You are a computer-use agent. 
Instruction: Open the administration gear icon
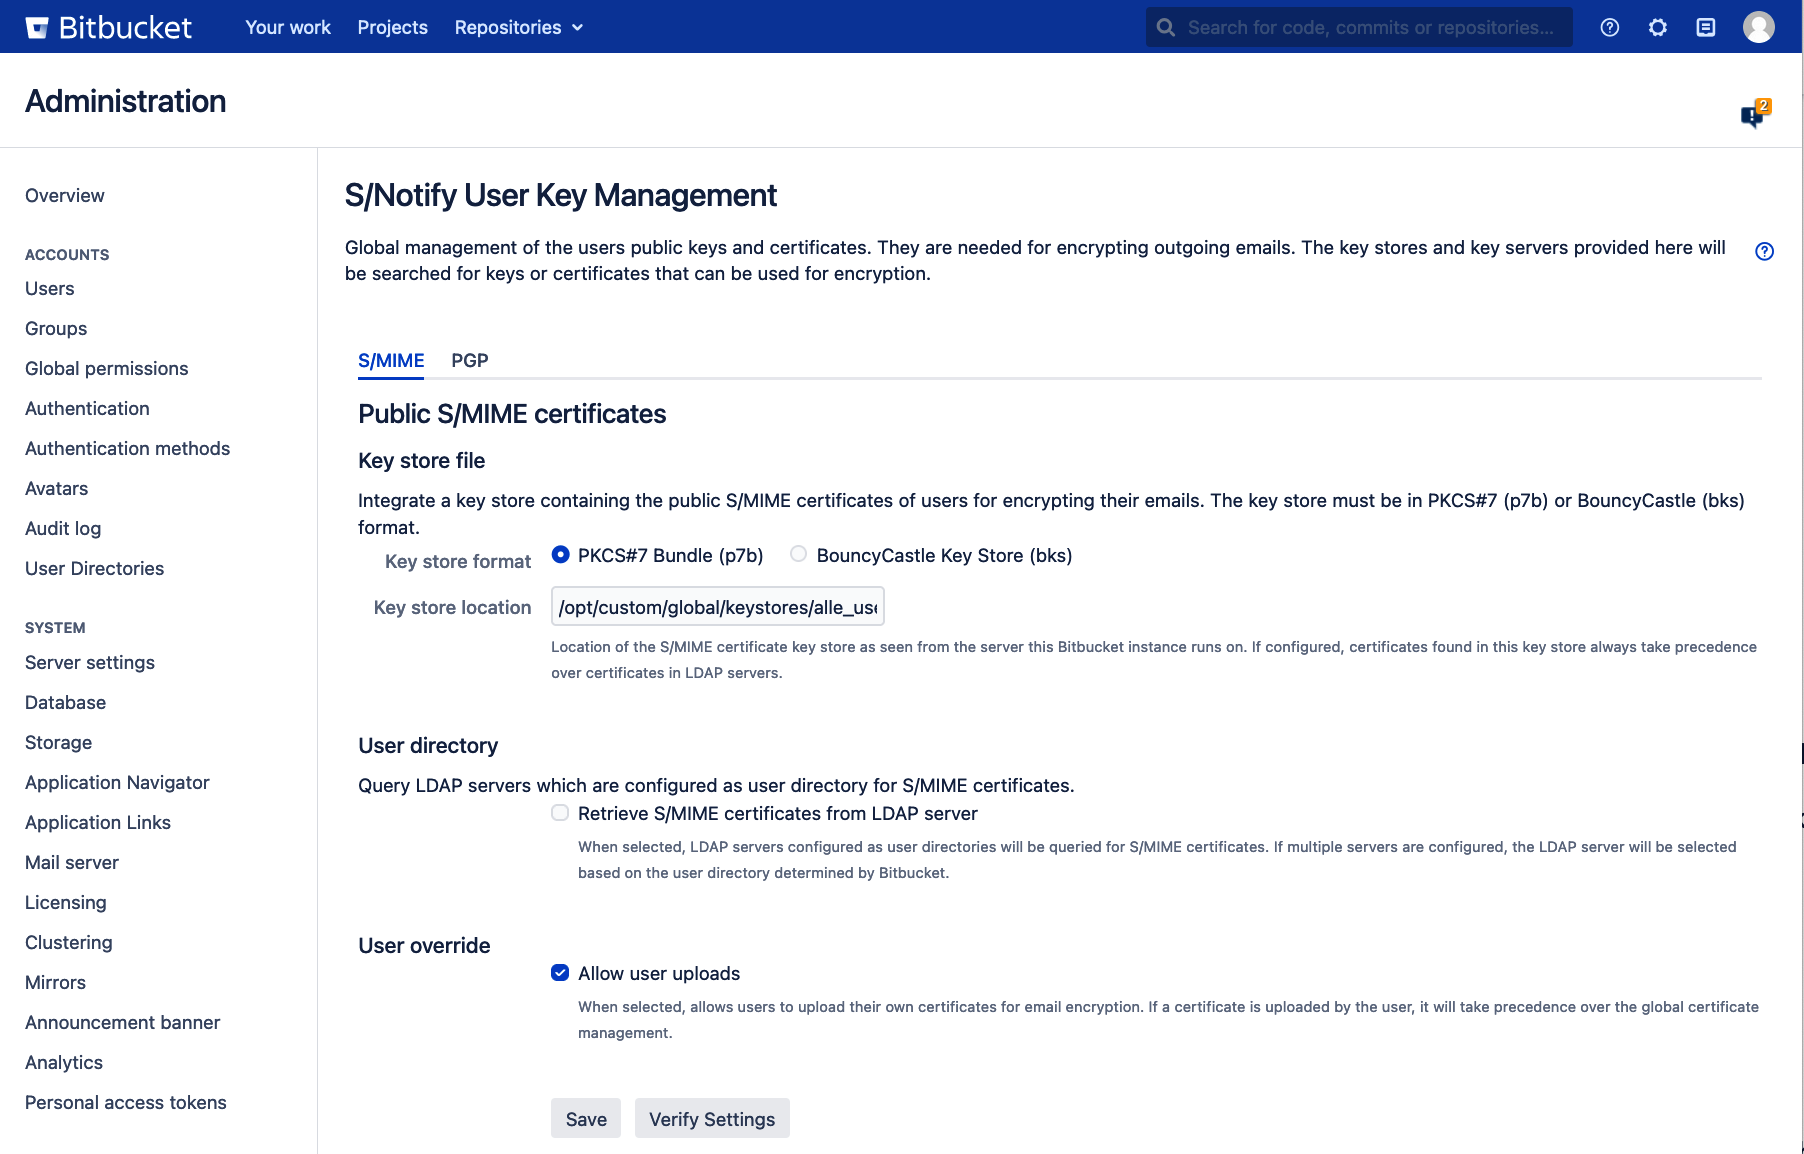[x=1657, y=27]
